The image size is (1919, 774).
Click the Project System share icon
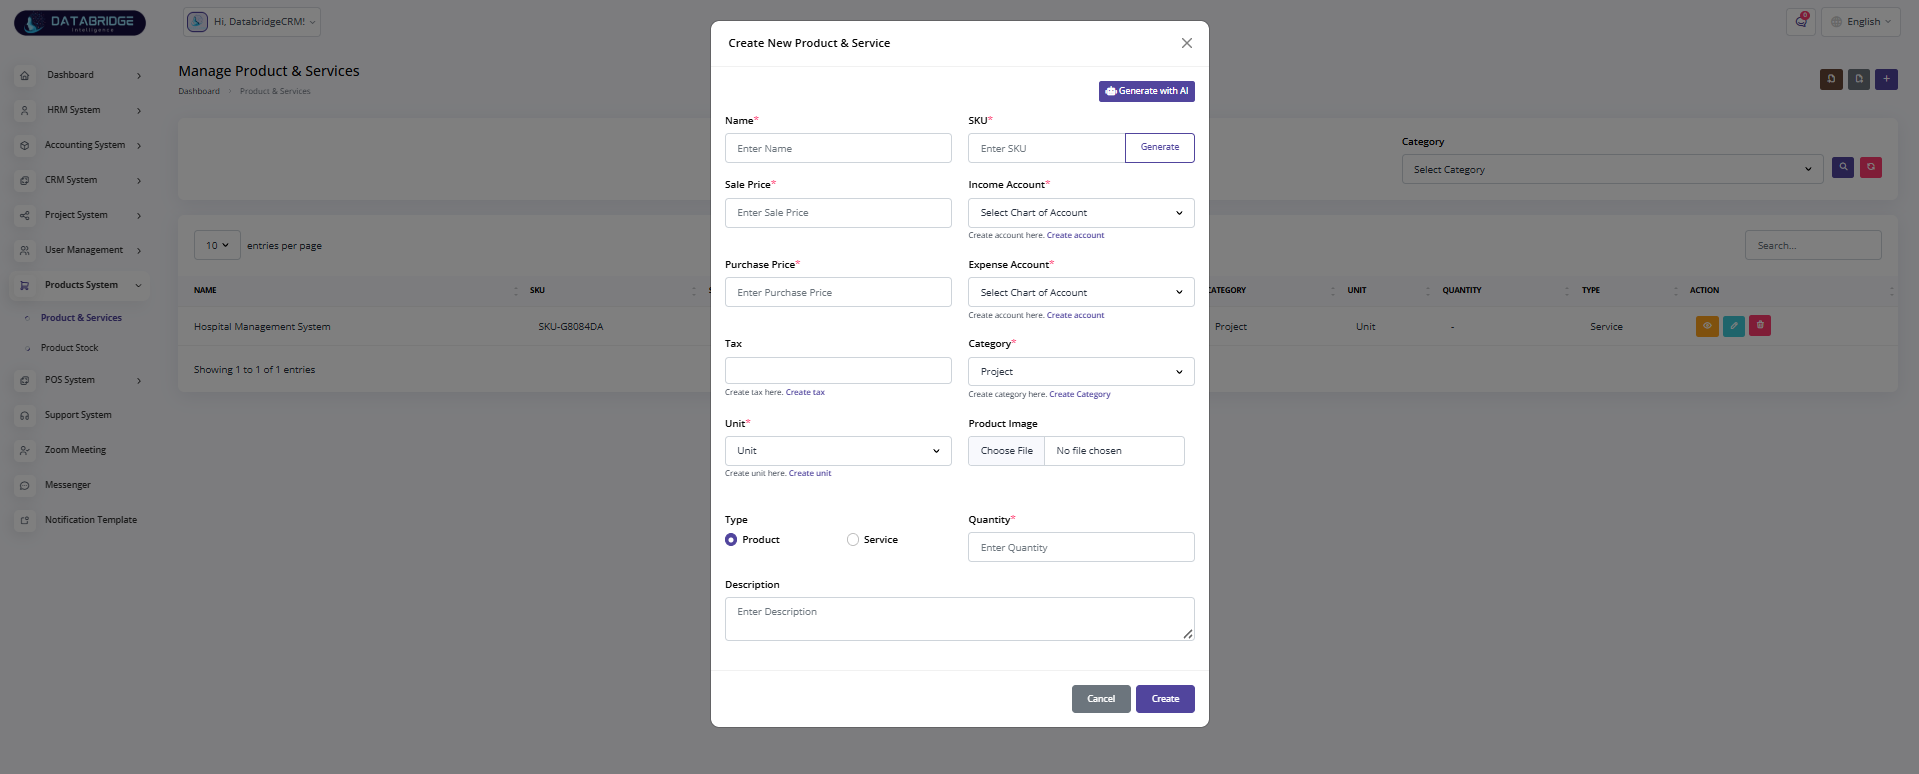(25, 215)
